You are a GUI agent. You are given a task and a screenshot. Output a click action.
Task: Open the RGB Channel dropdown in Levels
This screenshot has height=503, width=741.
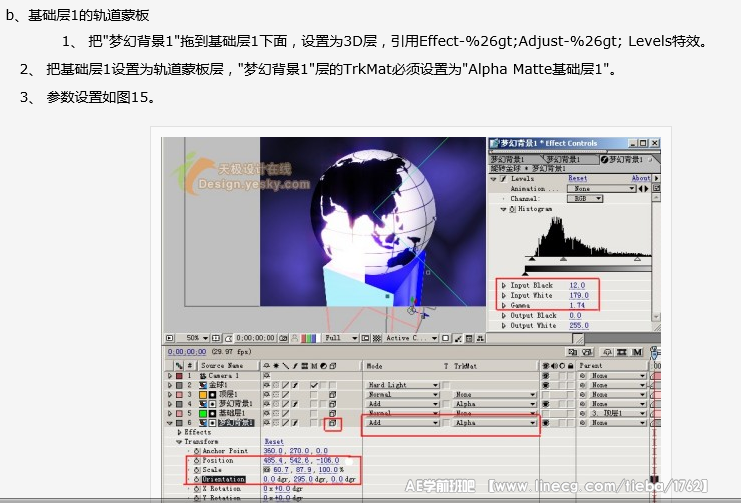coord(585,199)
